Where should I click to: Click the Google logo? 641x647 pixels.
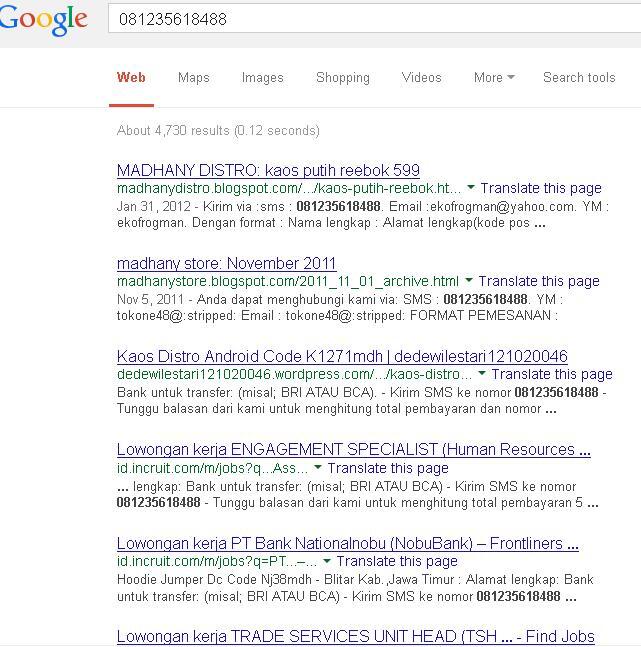pos(43,20)
